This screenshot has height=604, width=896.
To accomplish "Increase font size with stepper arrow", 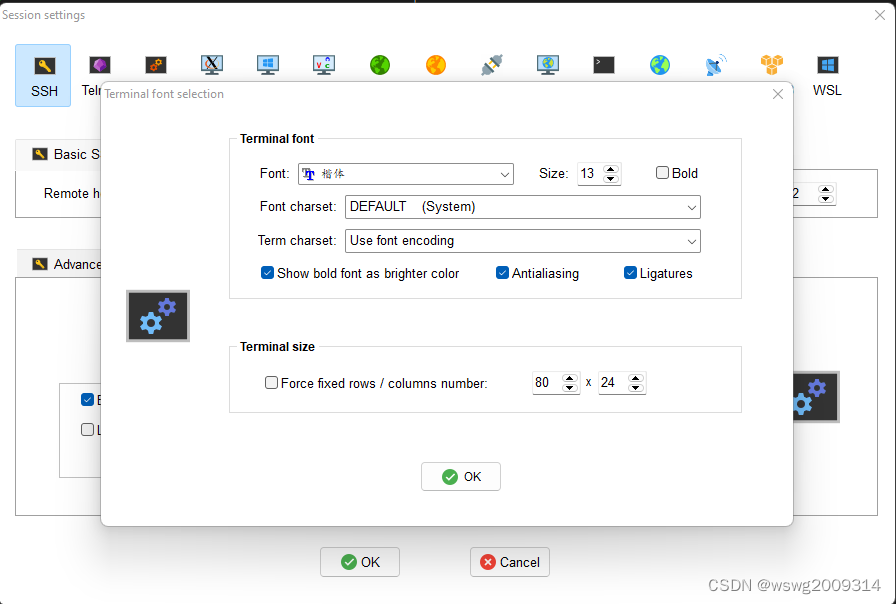I will click(x=611, y=168).
